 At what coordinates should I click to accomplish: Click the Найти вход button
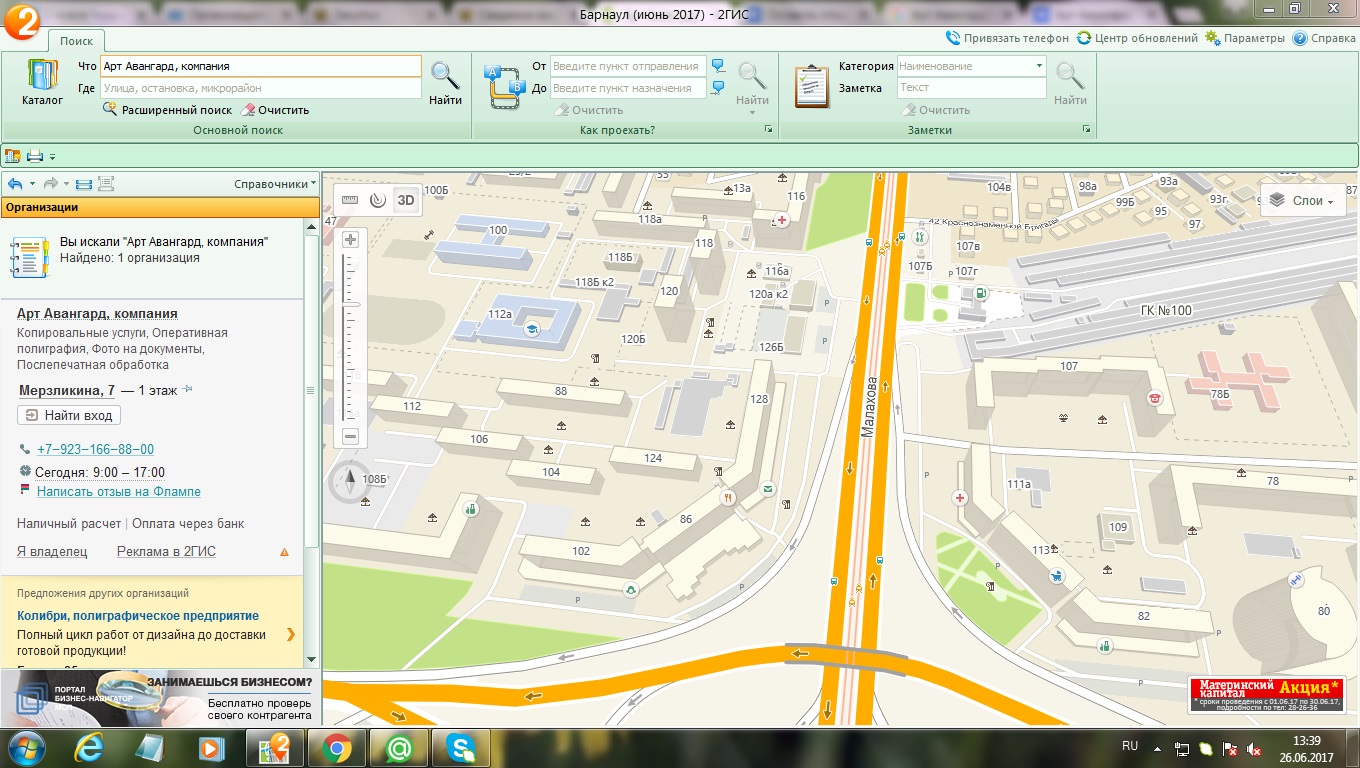click(69, 415)
